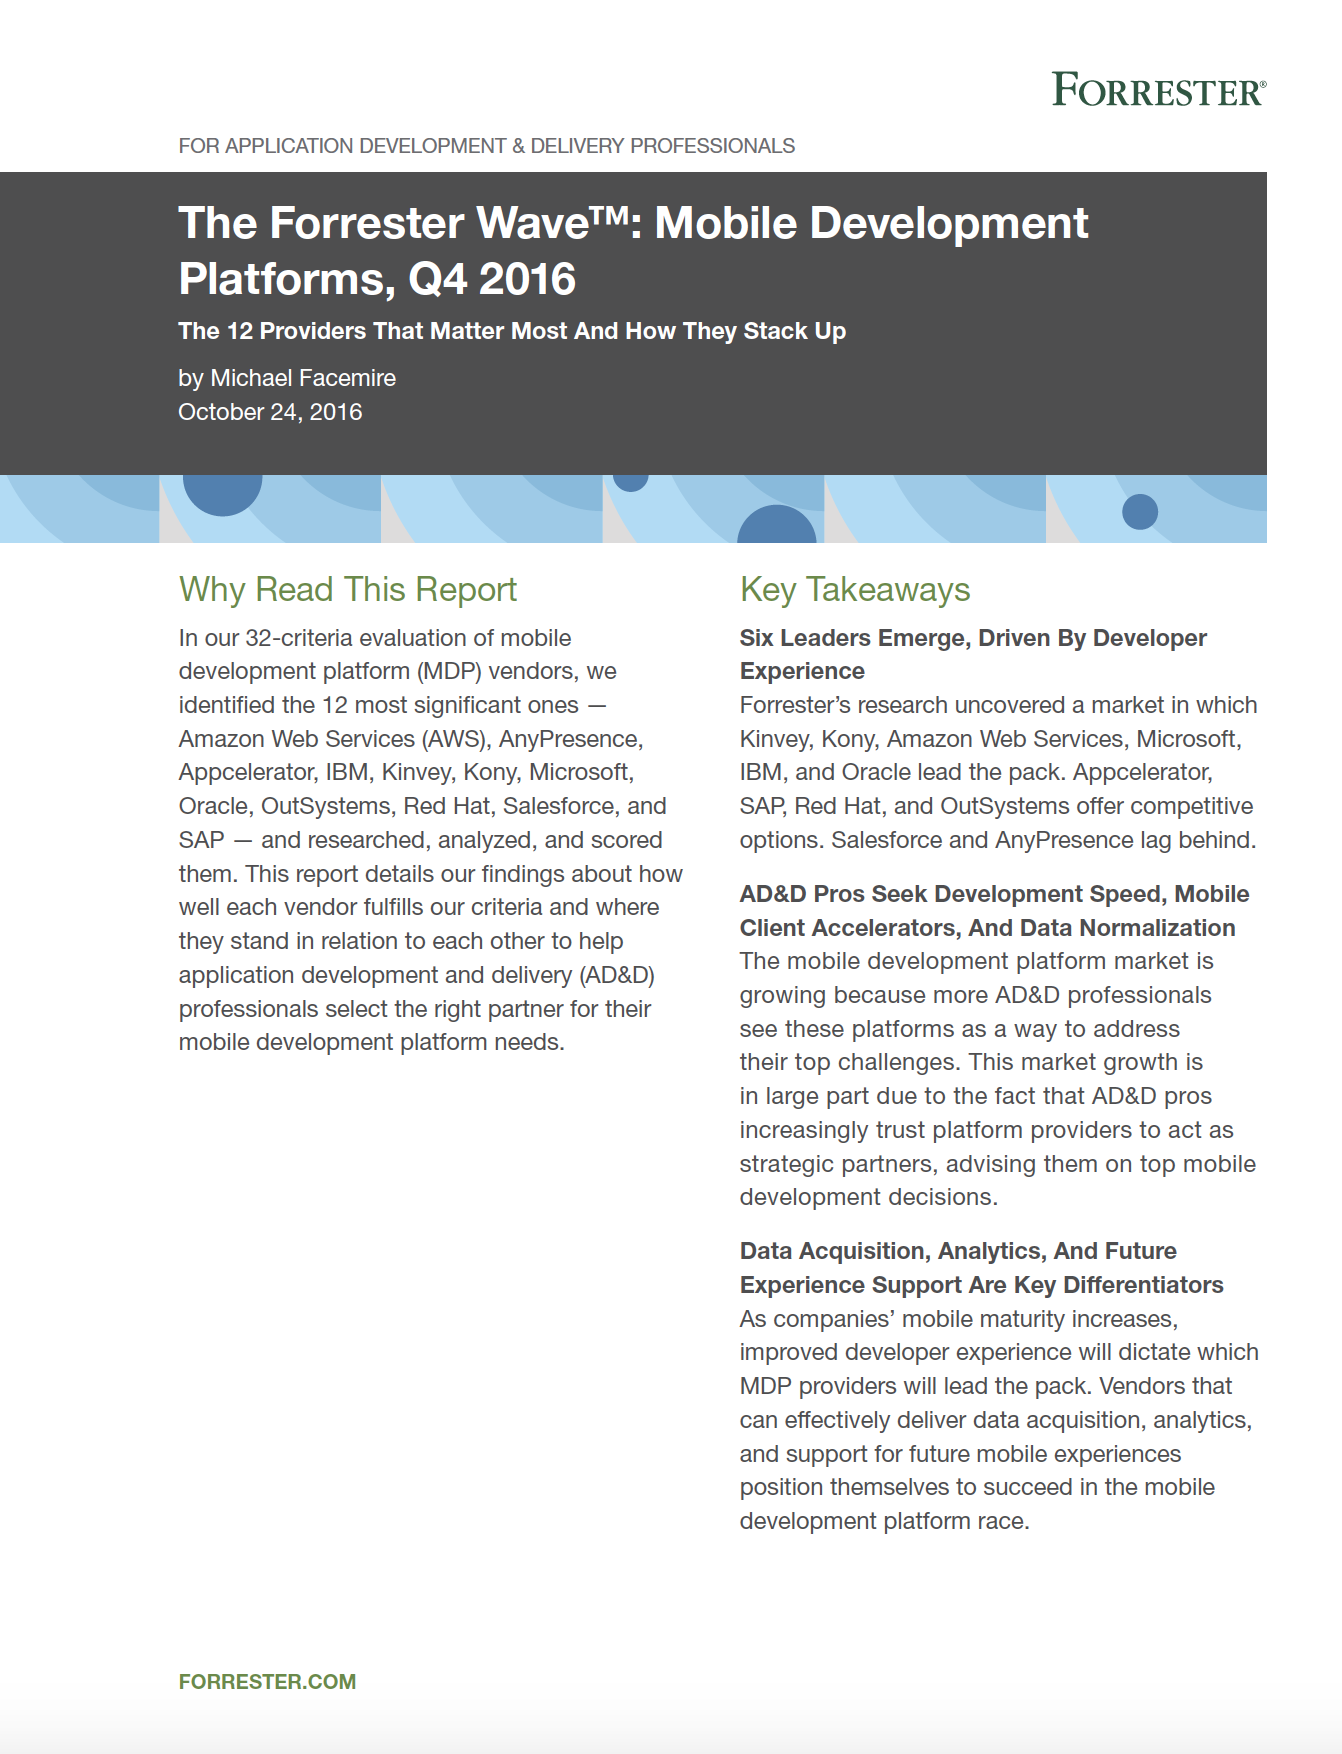Click 'For Application Development & Delivery Professionals' header
1342x1754 pixels.
[x=487, y=146]
